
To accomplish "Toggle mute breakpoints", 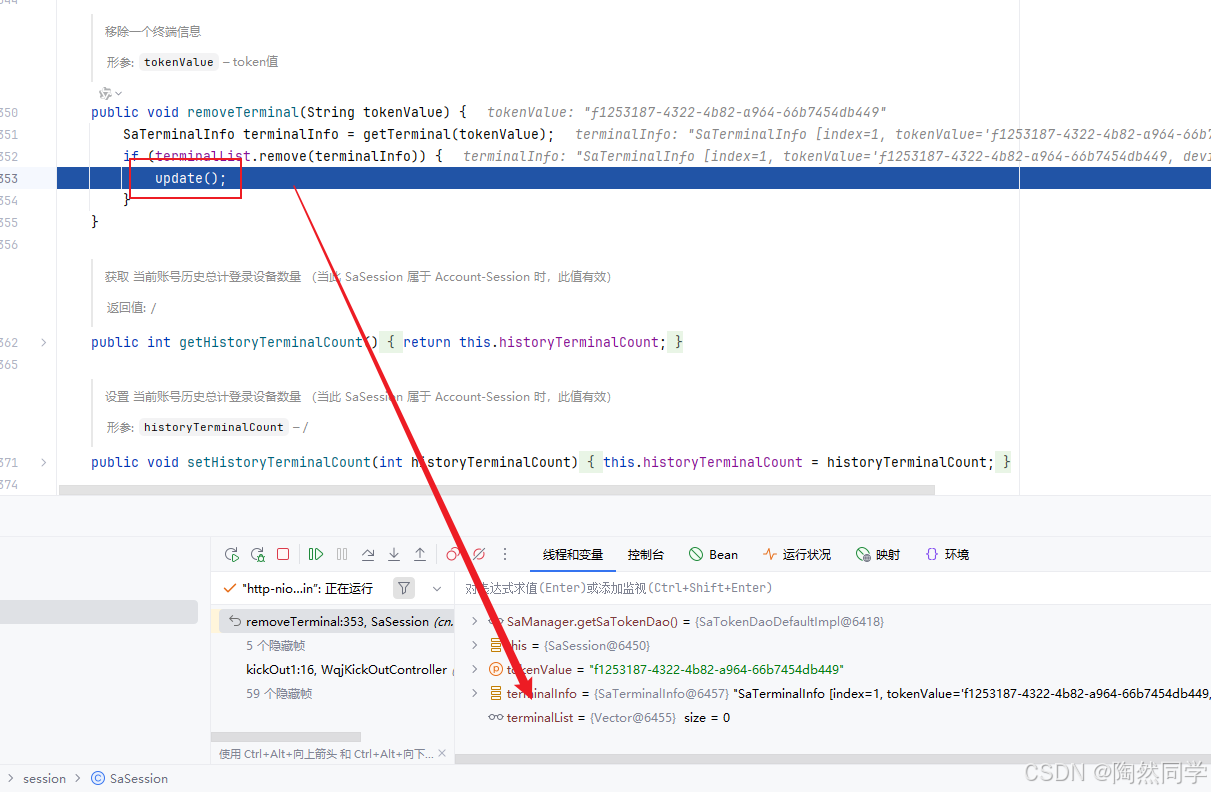I will pos(479,554).
